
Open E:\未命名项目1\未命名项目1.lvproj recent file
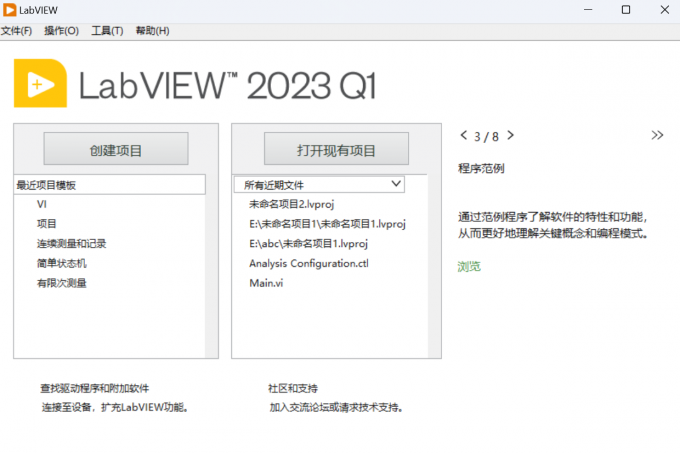(x=327, y=224)
